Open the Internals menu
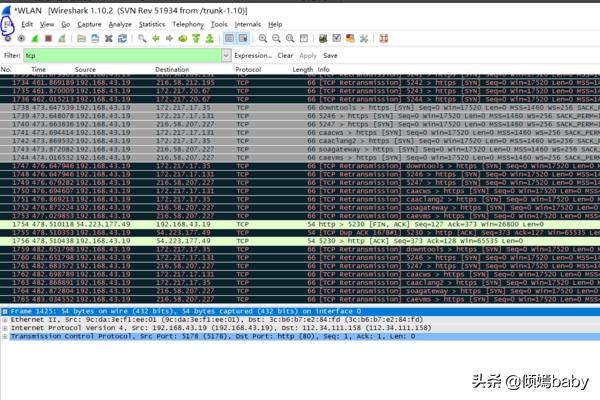Viewport: 600px width, 400px height. click(x=248, y=24)
